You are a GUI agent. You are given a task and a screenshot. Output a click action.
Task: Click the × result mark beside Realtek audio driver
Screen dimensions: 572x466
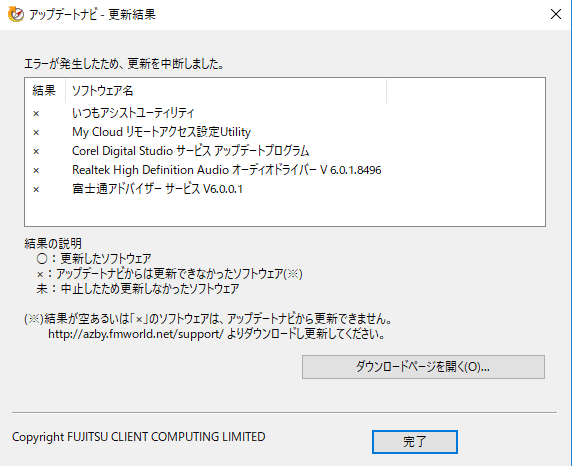point(36,170)
